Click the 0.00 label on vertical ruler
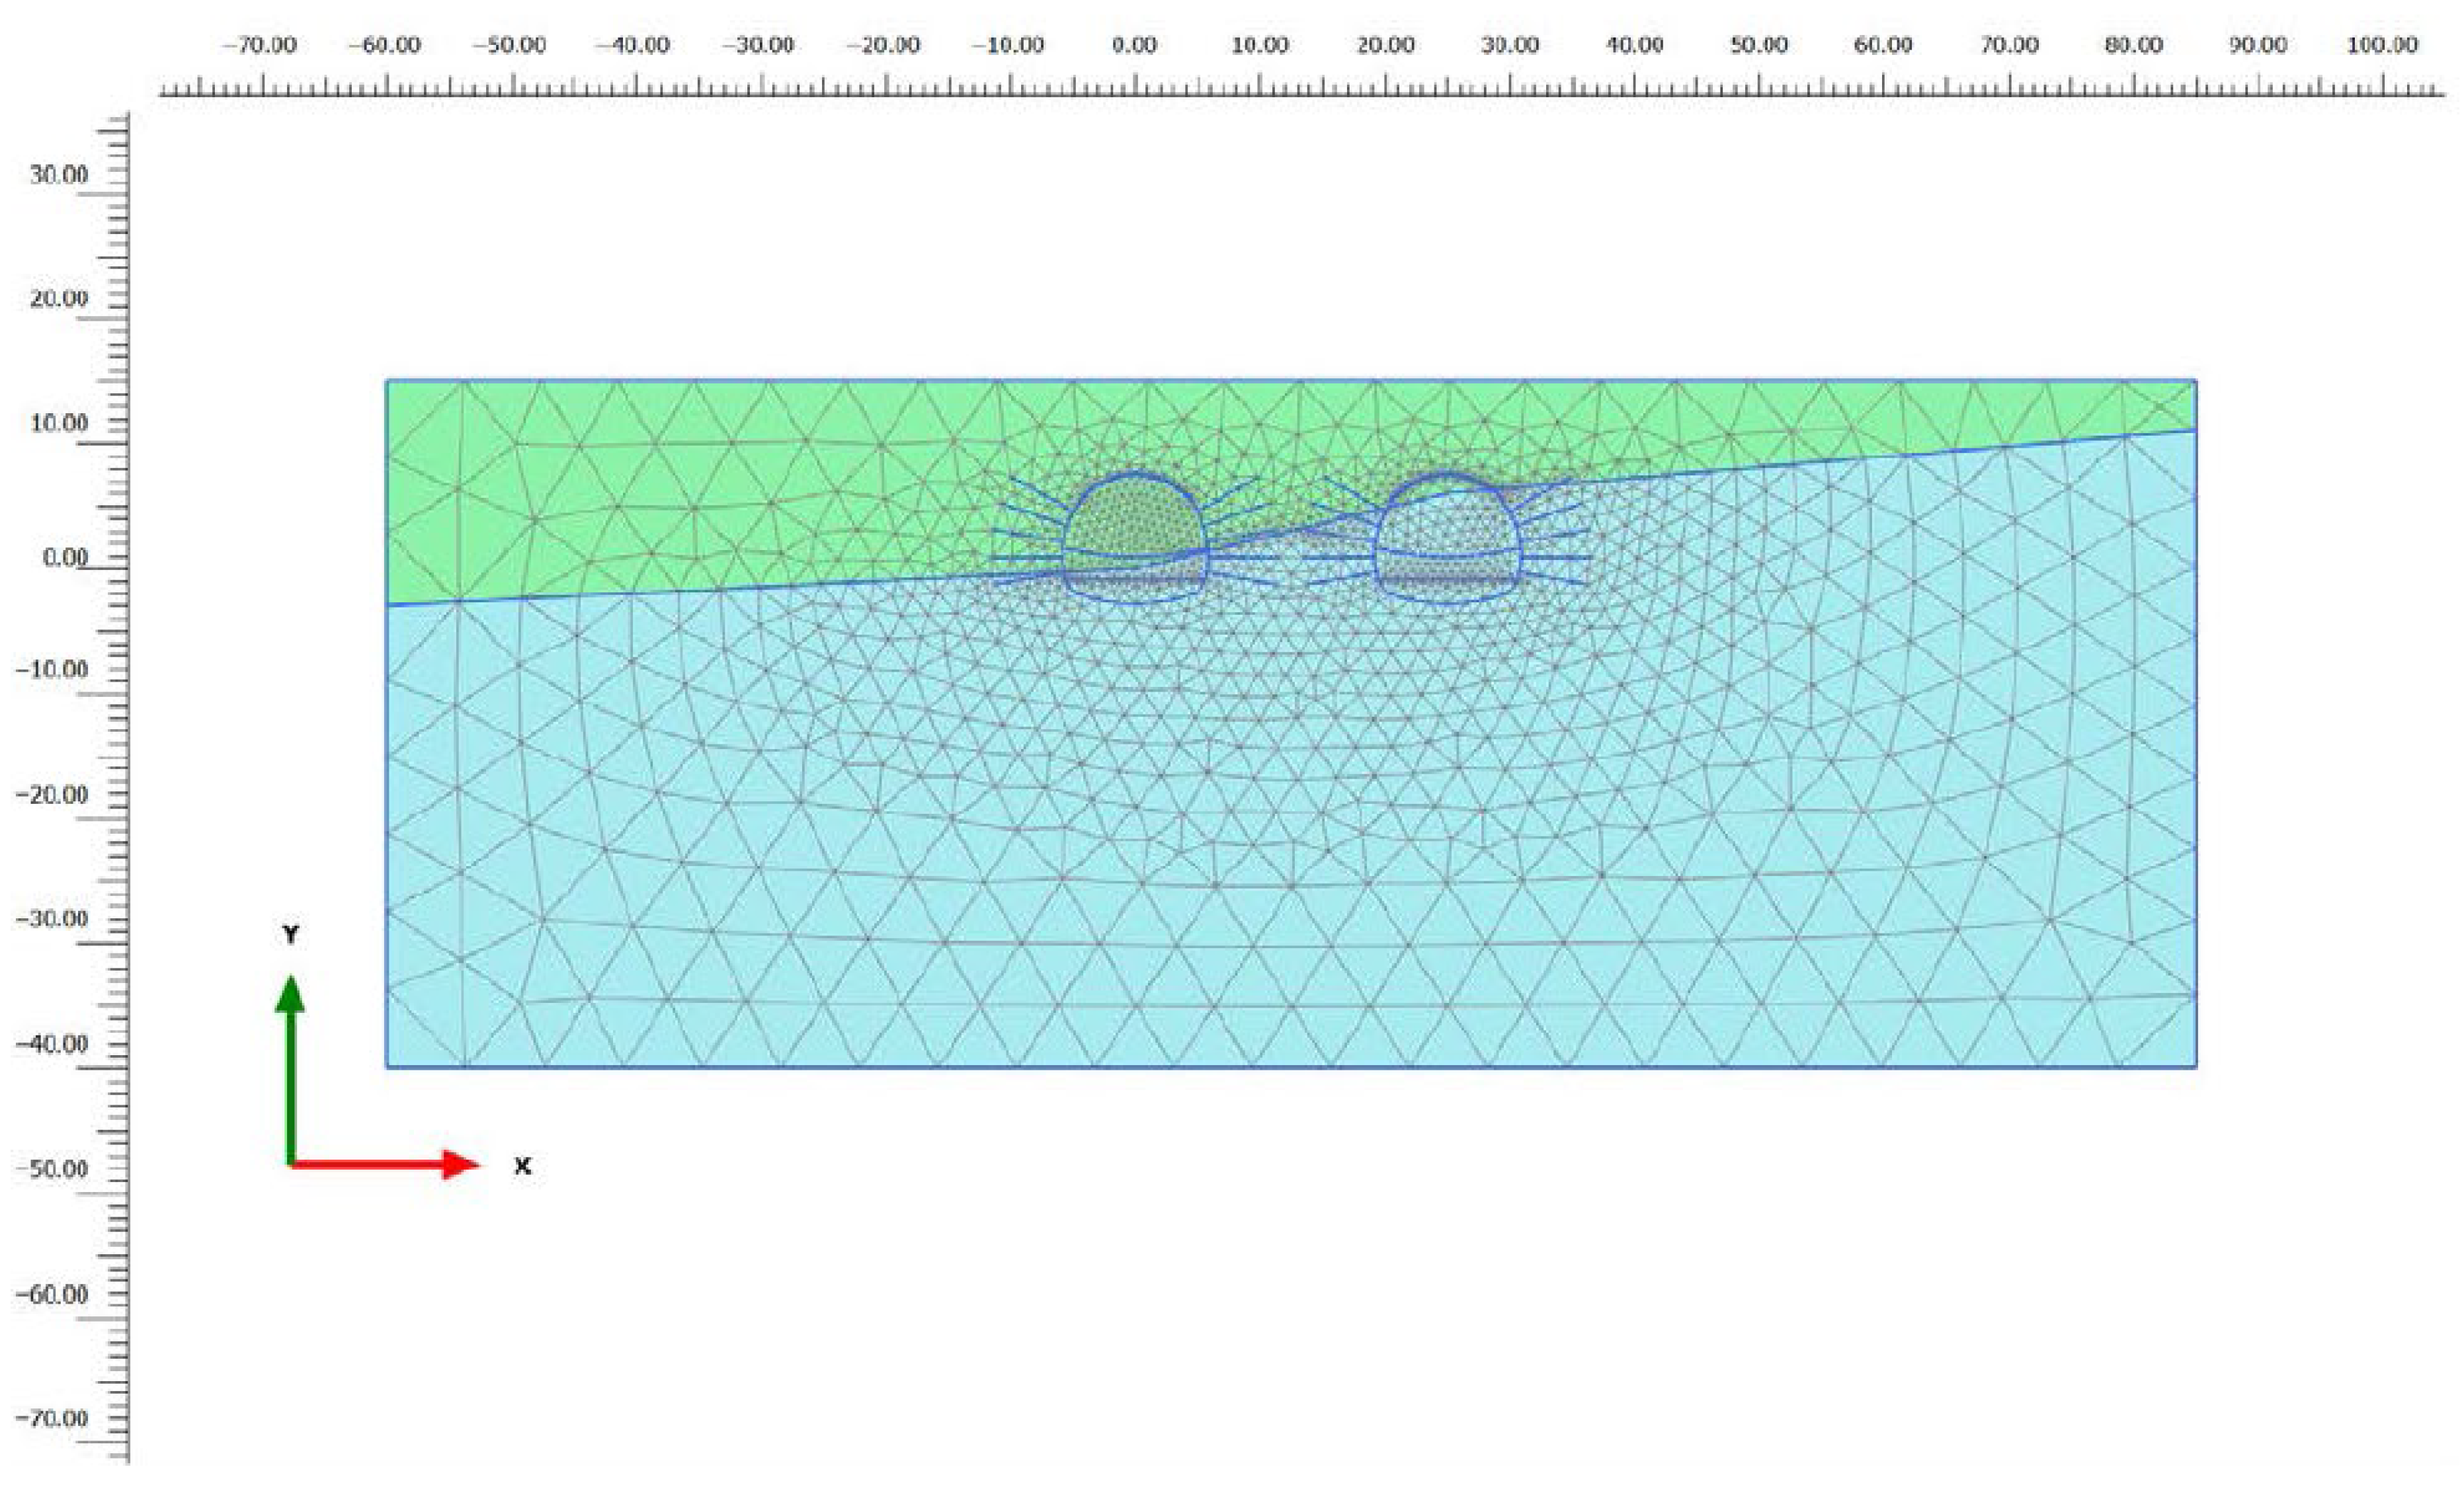2464x1512 pixels. 65,558
